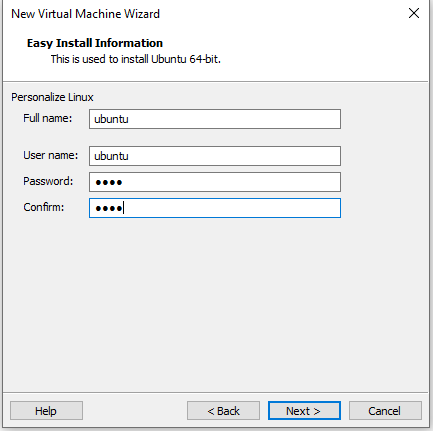This screenshot has height=431, width=433.
Task: Click the 'Easy Install Information' heading
Action: [95, 43]
